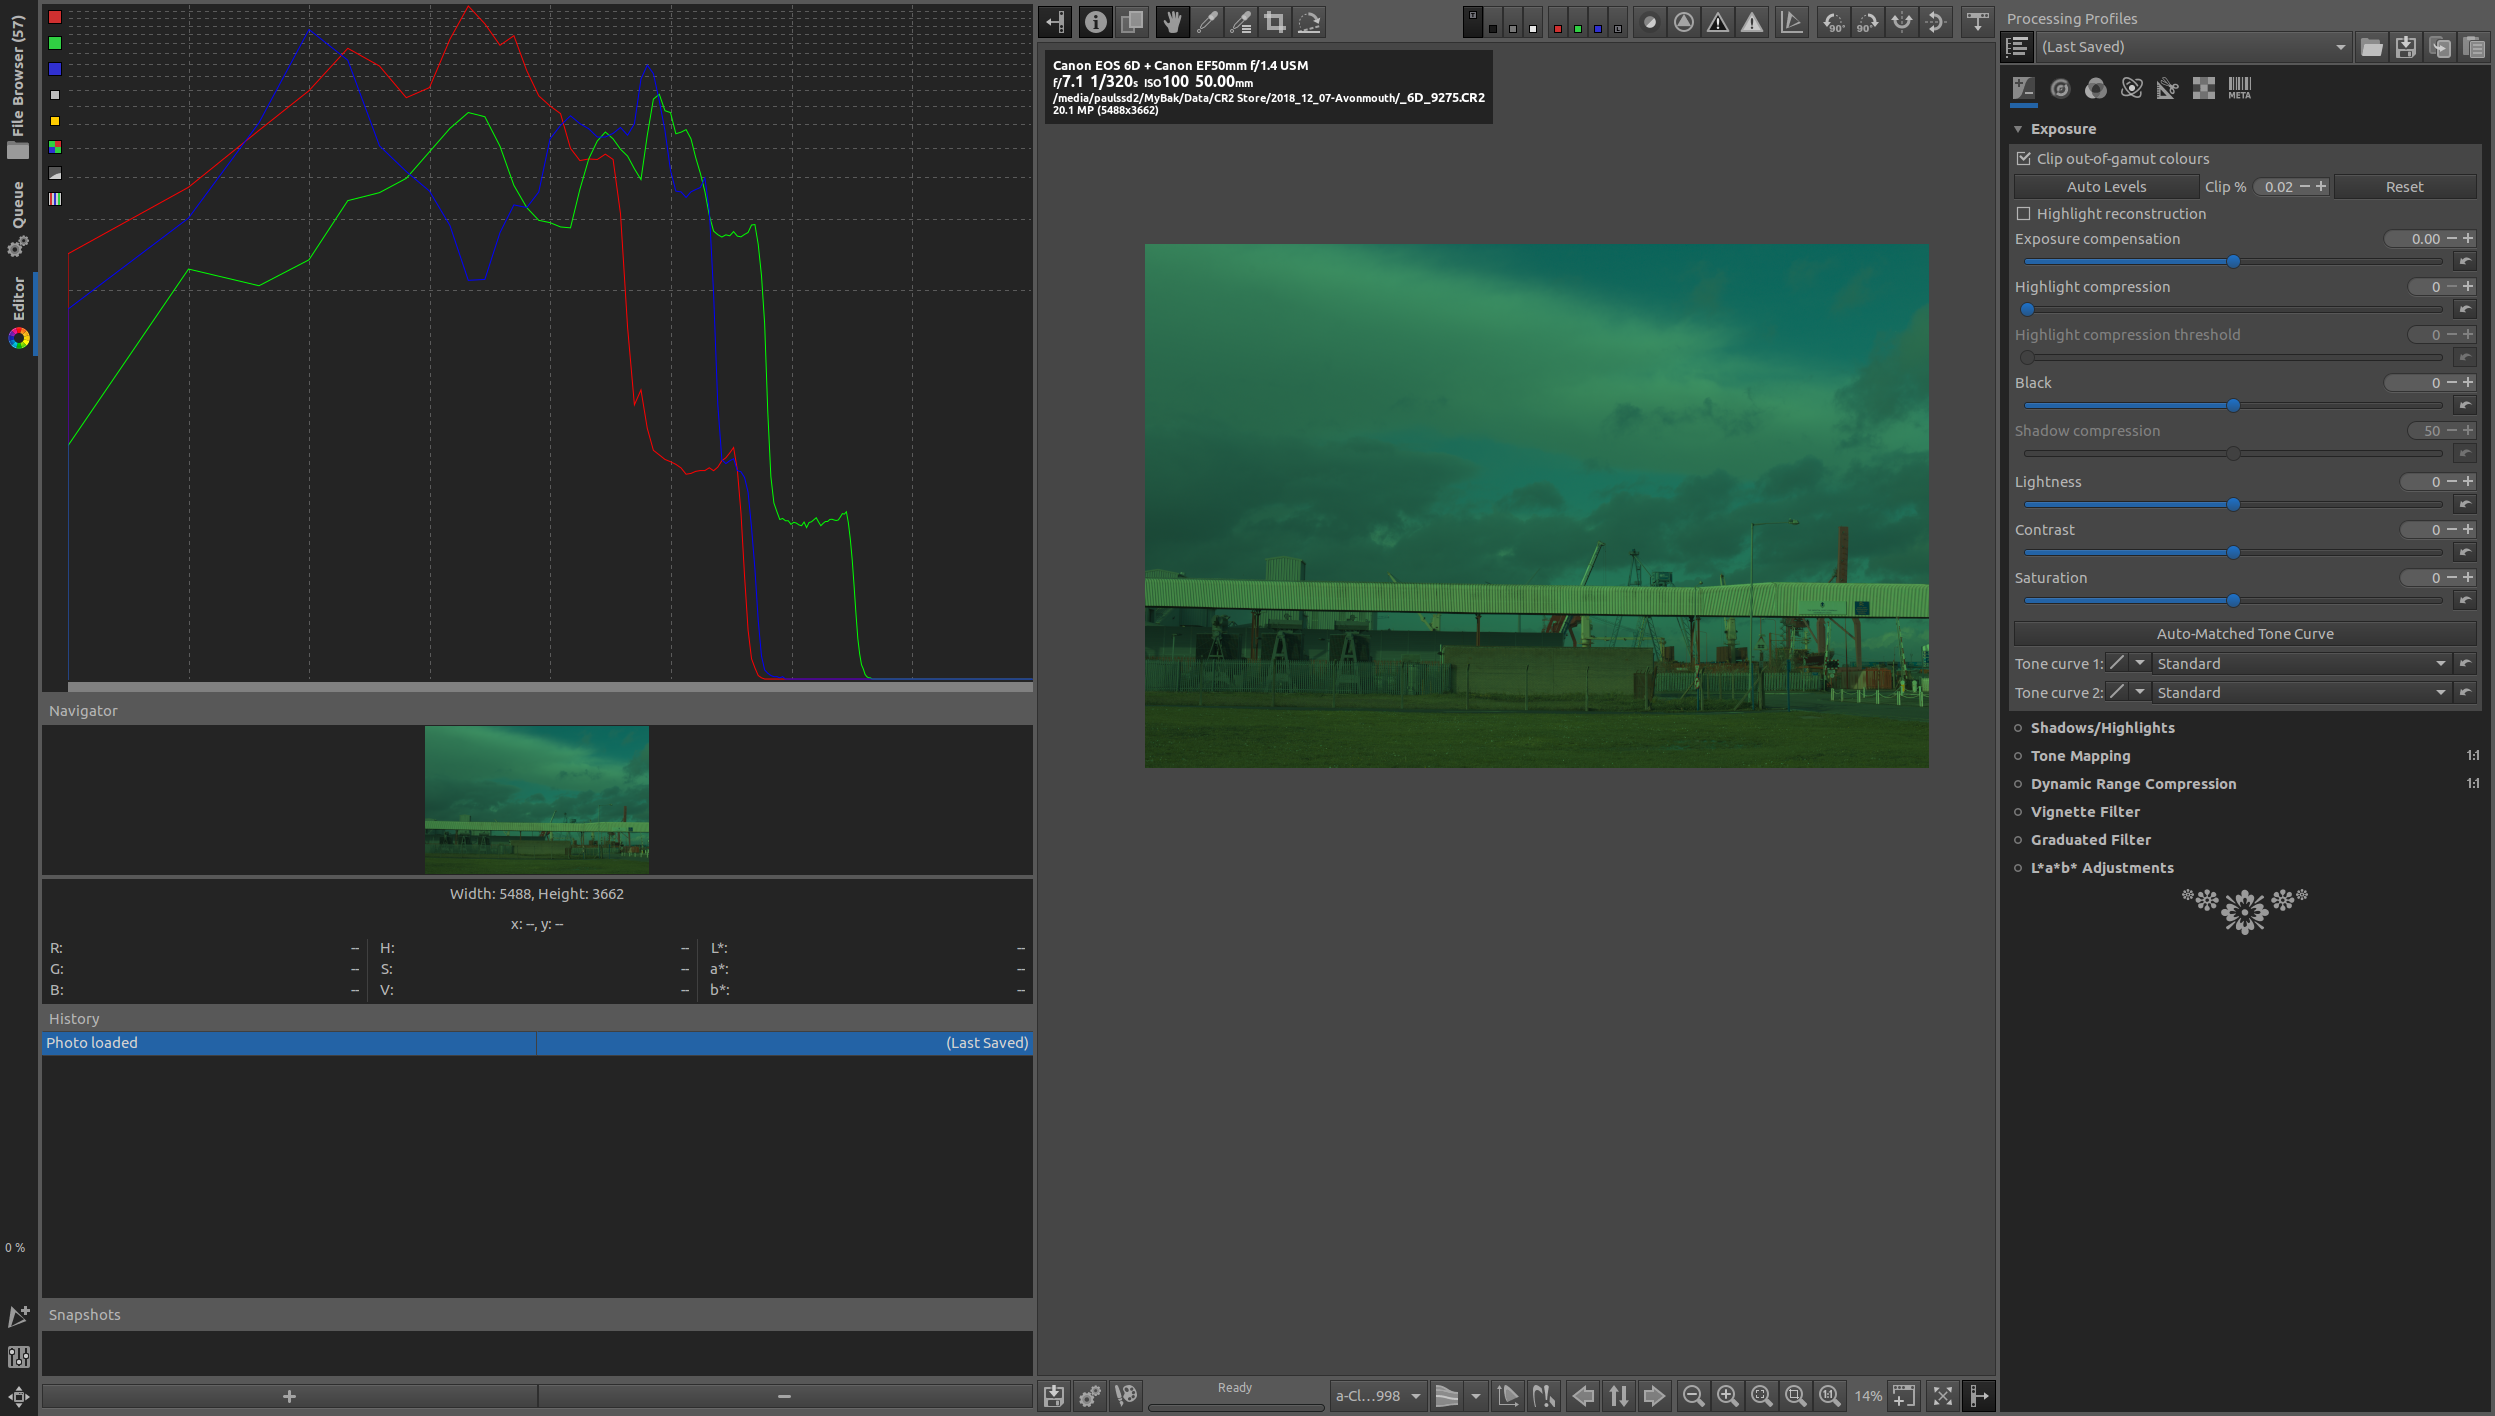
Task: Toggle clipped shadow indication warning
Action: coord(1718,22)
